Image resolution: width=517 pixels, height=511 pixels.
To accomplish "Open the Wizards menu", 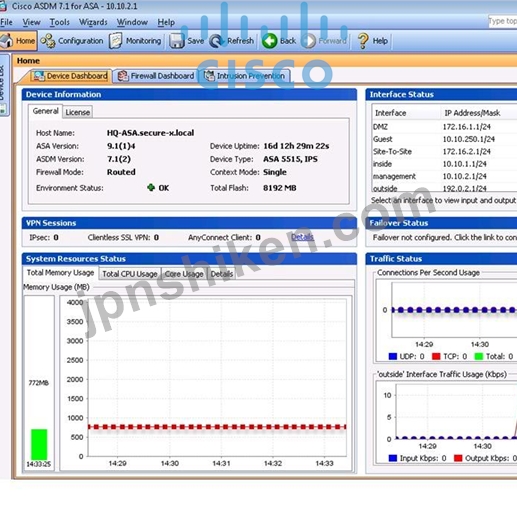I will [x=93, y=22].
